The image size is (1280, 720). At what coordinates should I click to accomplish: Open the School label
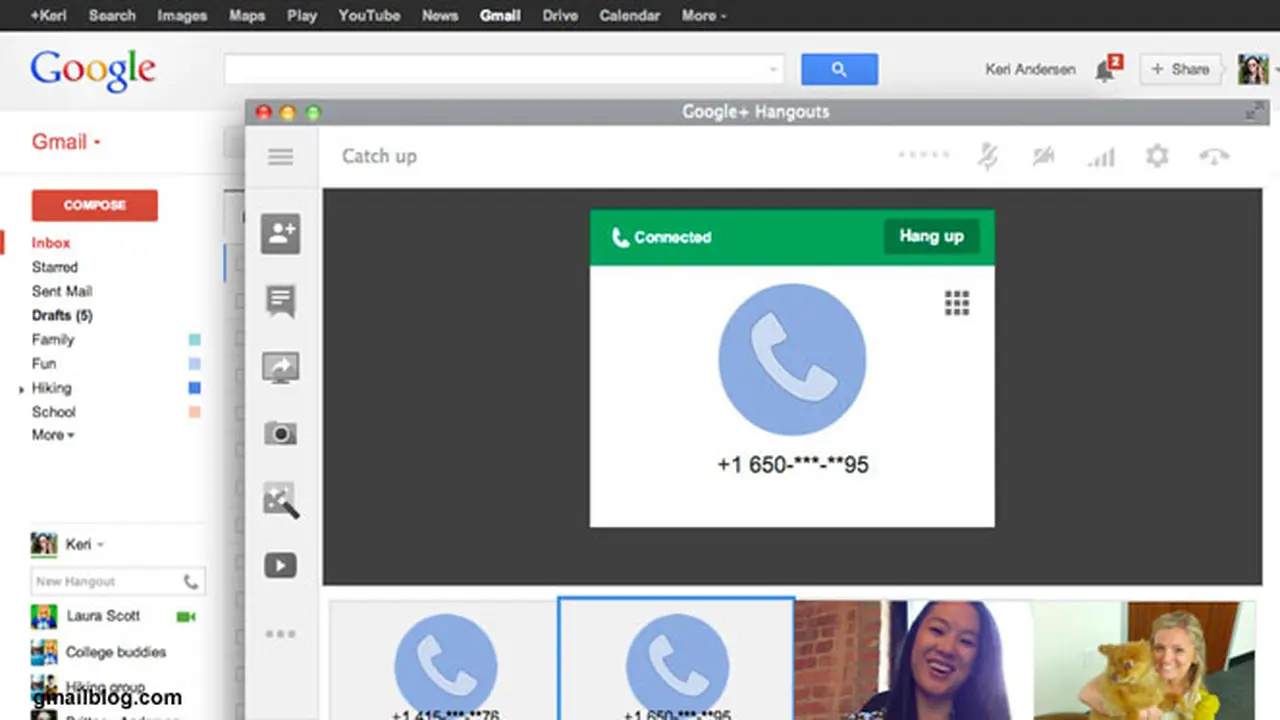point(54,411)
